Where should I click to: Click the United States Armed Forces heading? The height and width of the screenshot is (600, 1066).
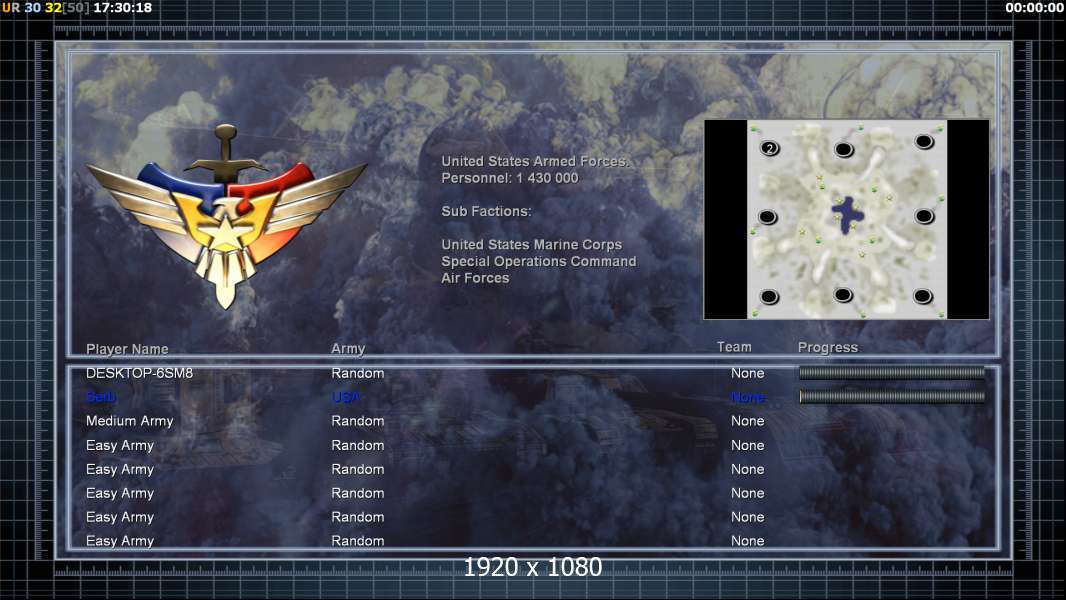535,161
